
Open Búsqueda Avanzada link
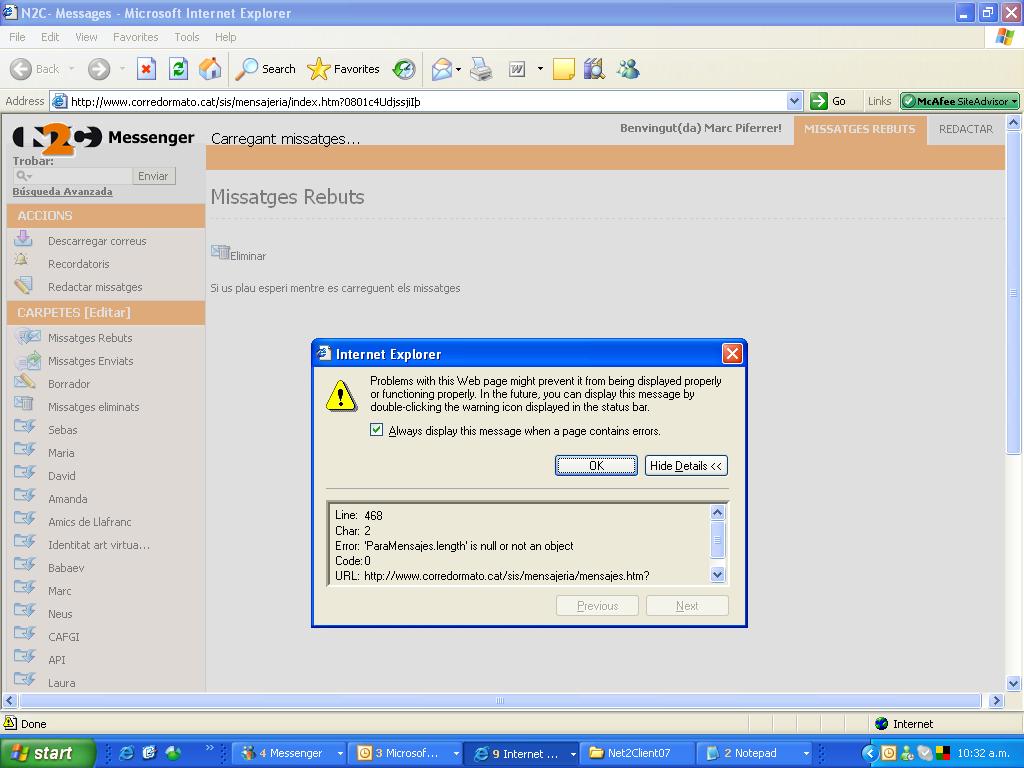(62, 191)
